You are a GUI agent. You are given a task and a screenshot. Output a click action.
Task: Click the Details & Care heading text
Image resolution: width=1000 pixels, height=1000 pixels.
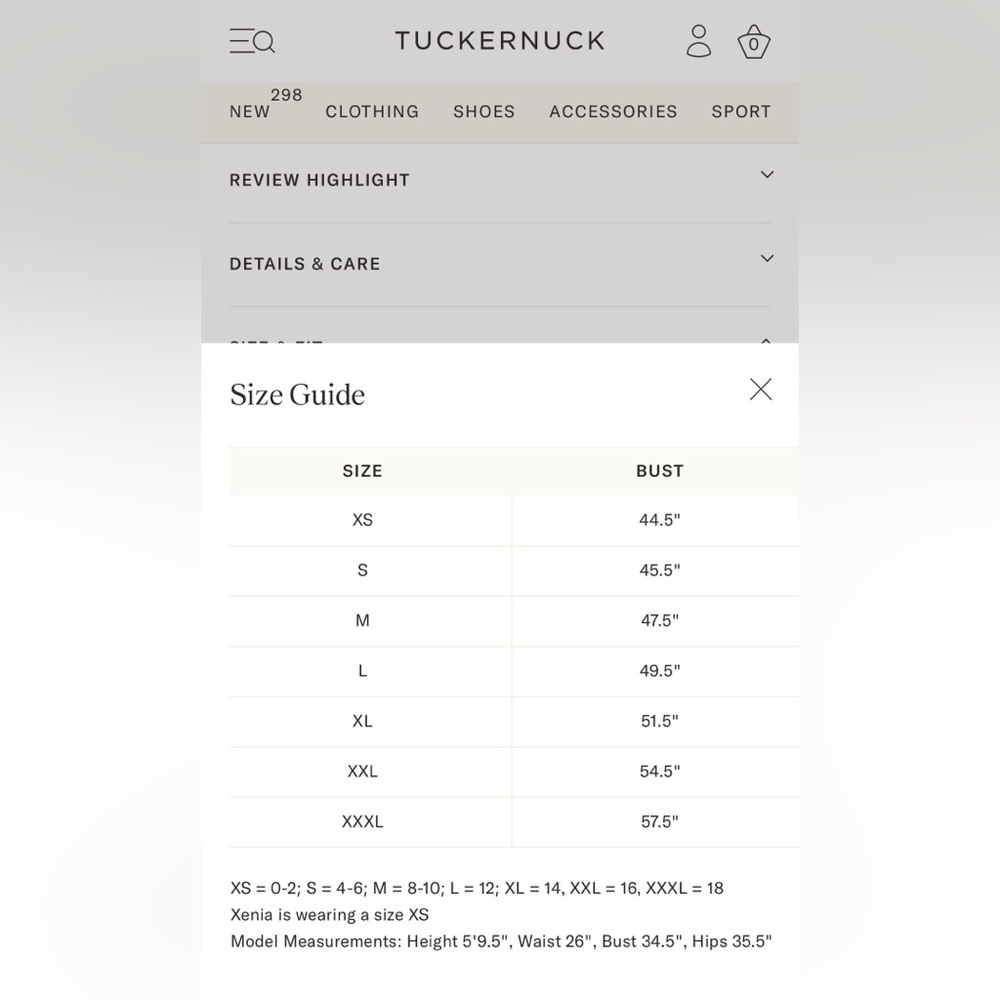coord(305,264)
